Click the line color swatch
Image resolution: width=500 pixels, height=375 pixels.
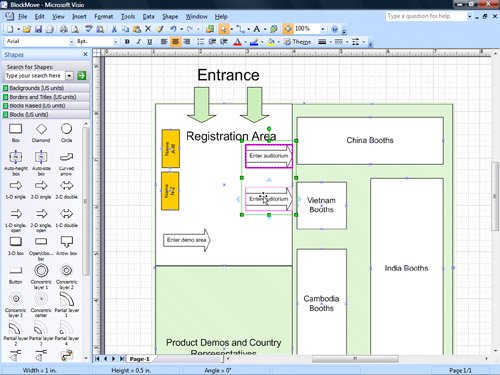[254, 42]
